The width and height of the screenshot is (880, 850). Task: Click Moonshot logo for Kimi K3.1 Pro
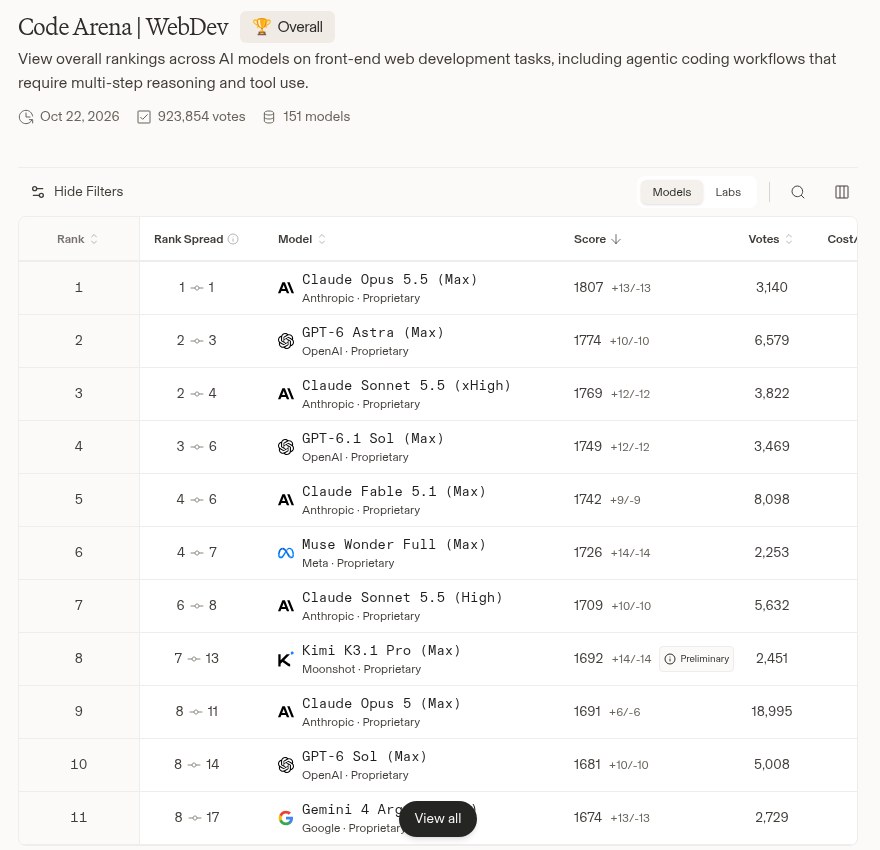tap(286, 659)
